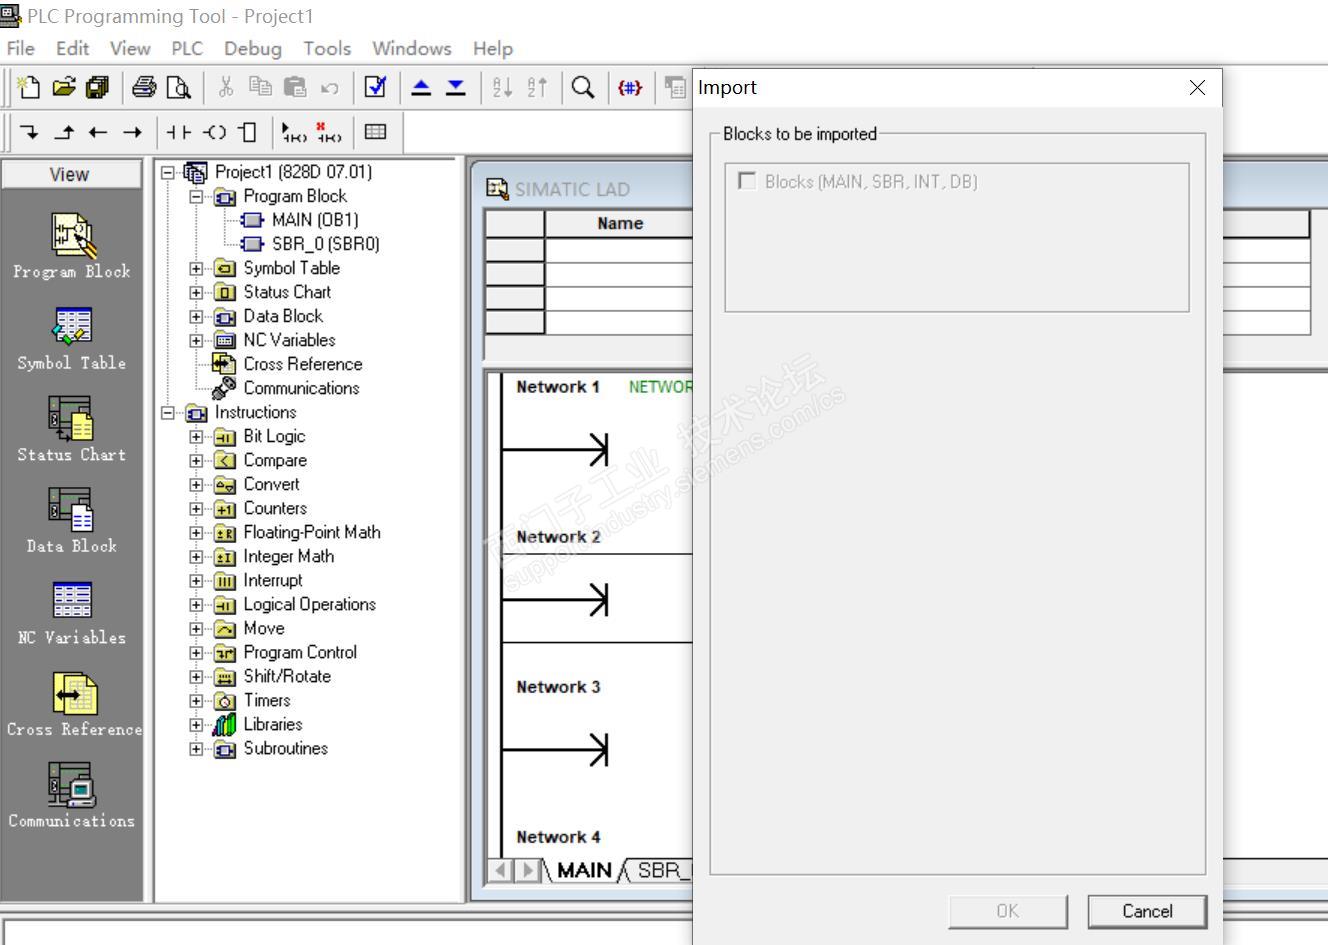Click the View header button above sidebar
The height and width of the screenshot is (945, 1328).
tap(70, 174)
